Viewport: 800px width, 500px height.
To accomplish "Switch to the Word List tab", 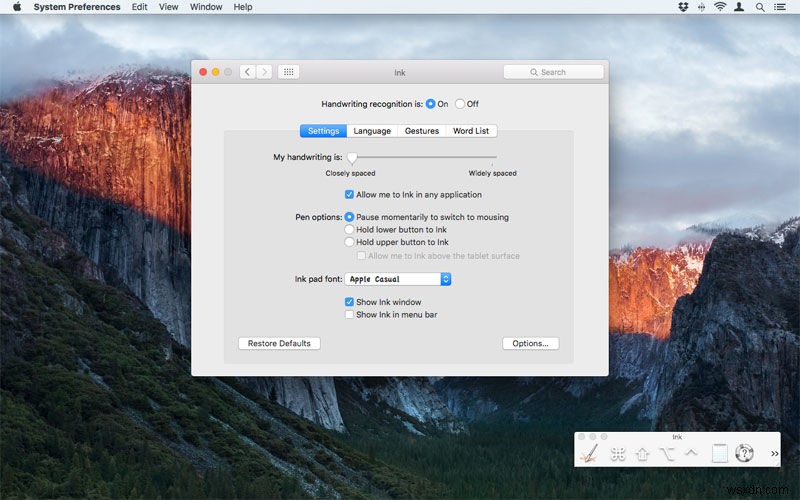I will coord(471,131).
